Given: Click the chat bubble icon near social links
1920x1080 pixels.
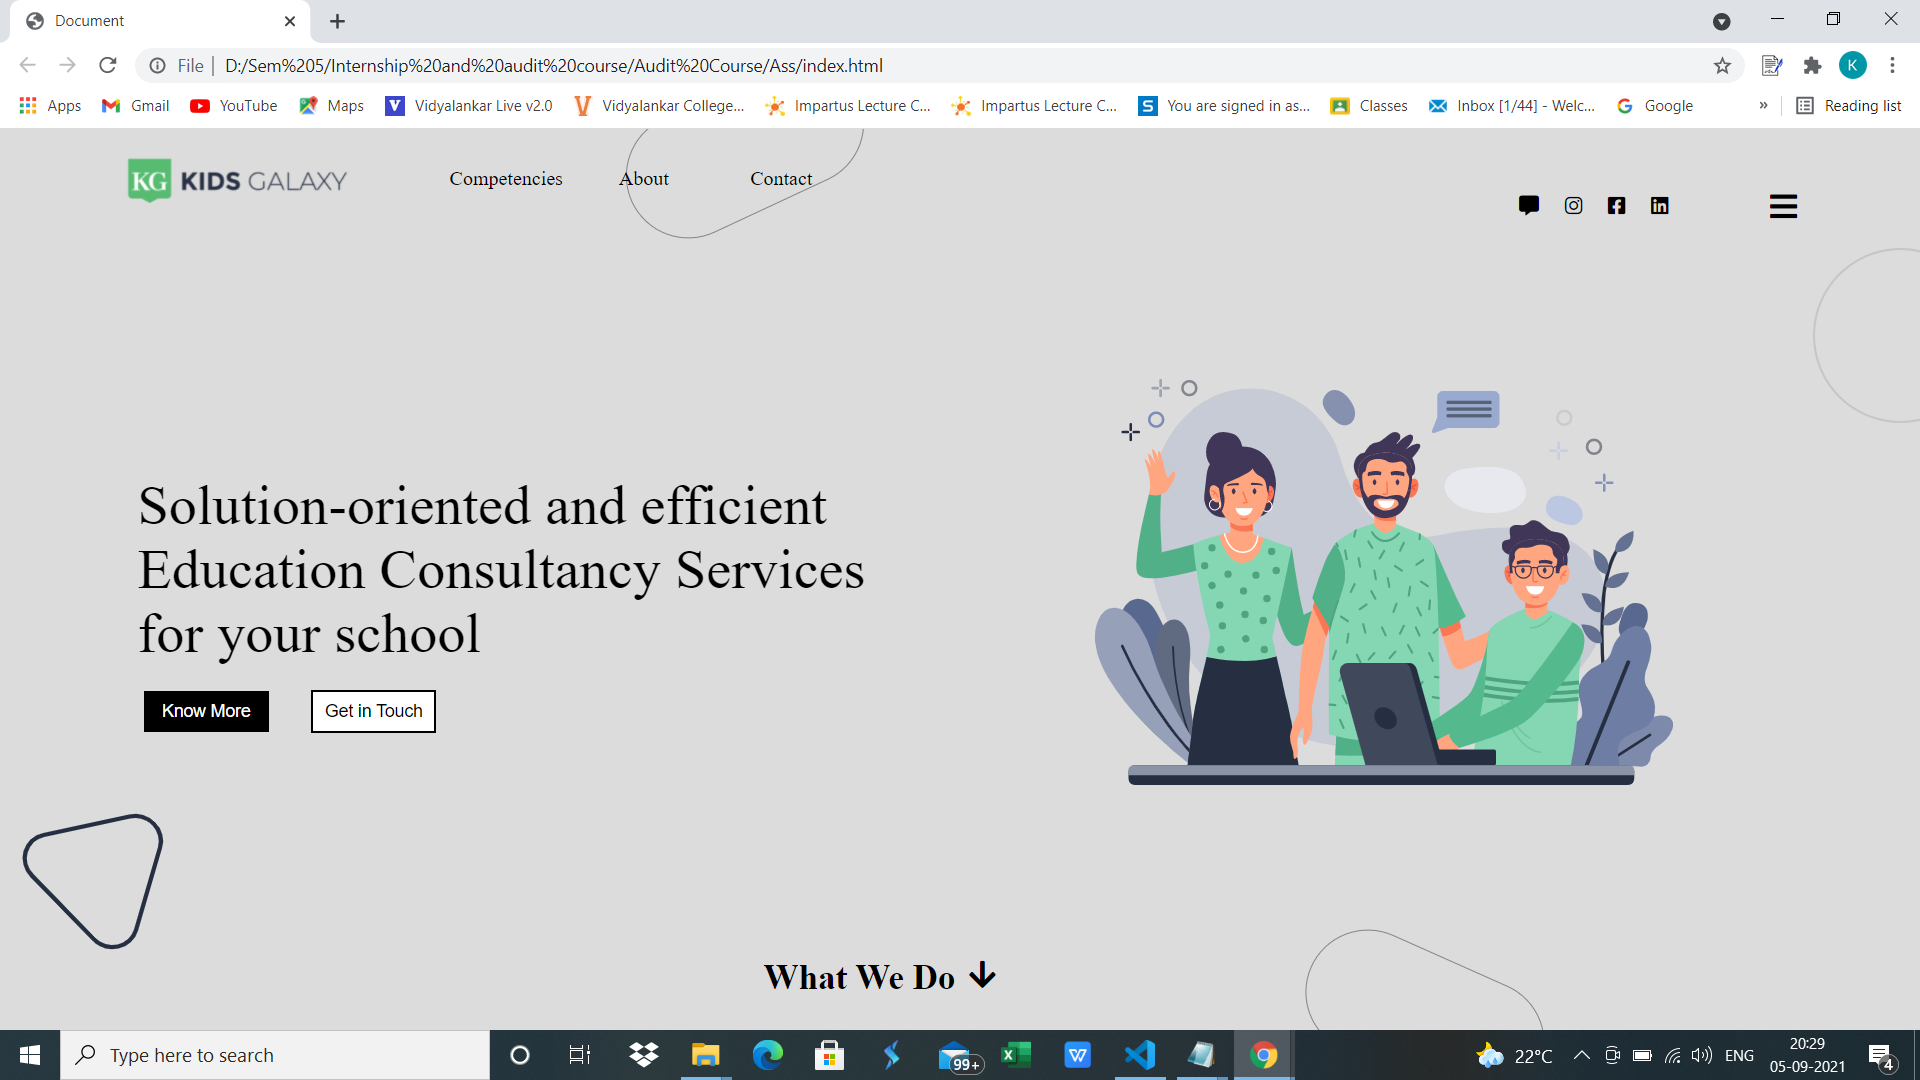Looking at the screenshot, I should (1529, 206).
